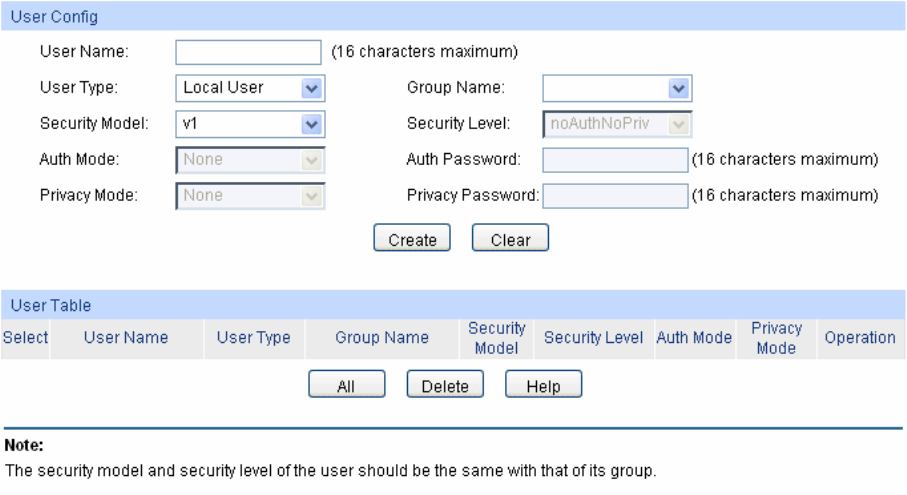Click the User Name input field
Viewport: 907px width, 495px height.
(248, 52)
